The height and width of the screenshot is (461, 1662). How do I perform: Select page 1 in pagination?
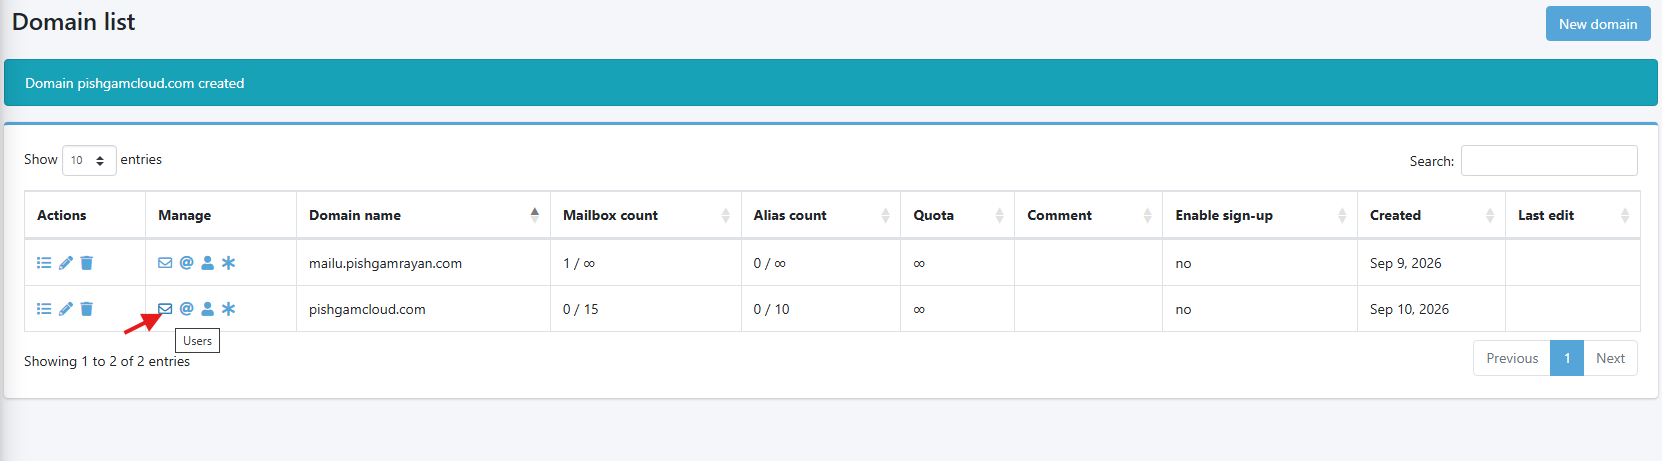[1567, 358]
